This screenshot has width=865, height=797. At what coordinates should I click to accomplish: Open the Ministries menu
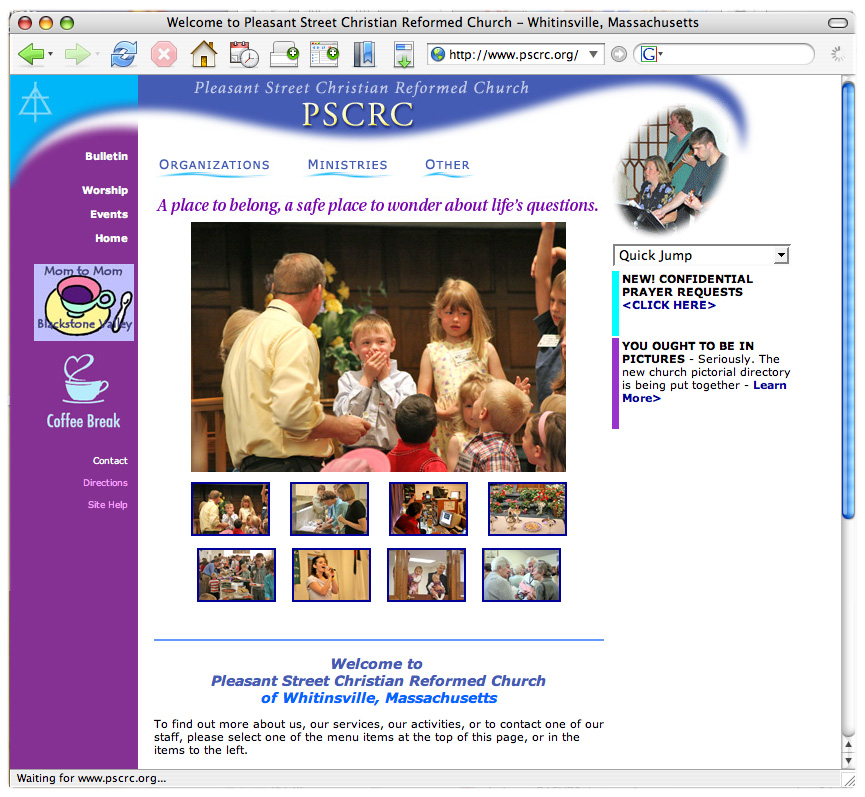[x=347, y=165]
